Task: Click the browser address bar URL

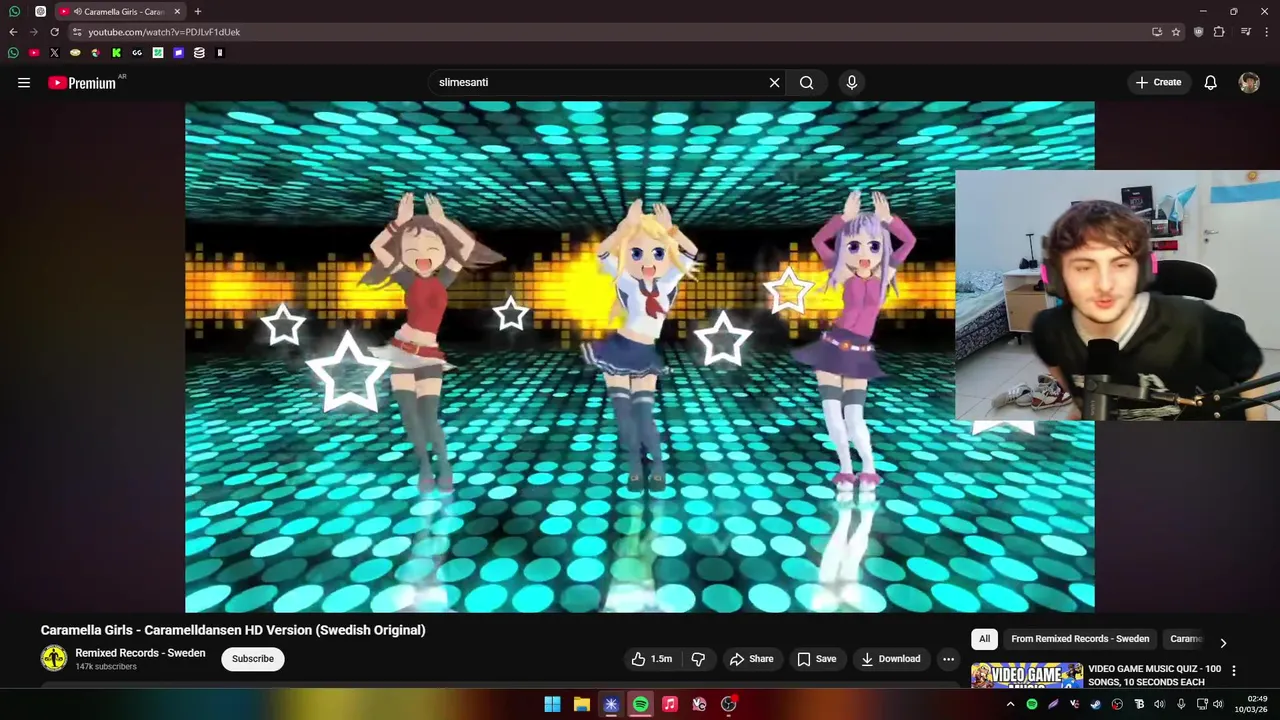Action: pyautogui.click(x=164, y=32)
